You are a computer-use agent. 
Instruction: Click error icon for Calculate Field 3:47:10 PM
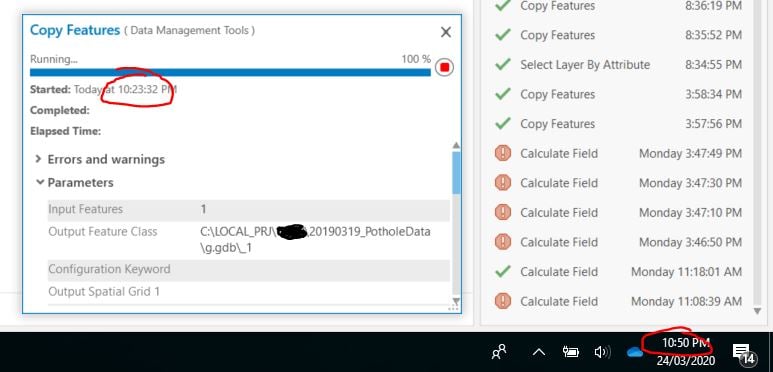[502, 212]
